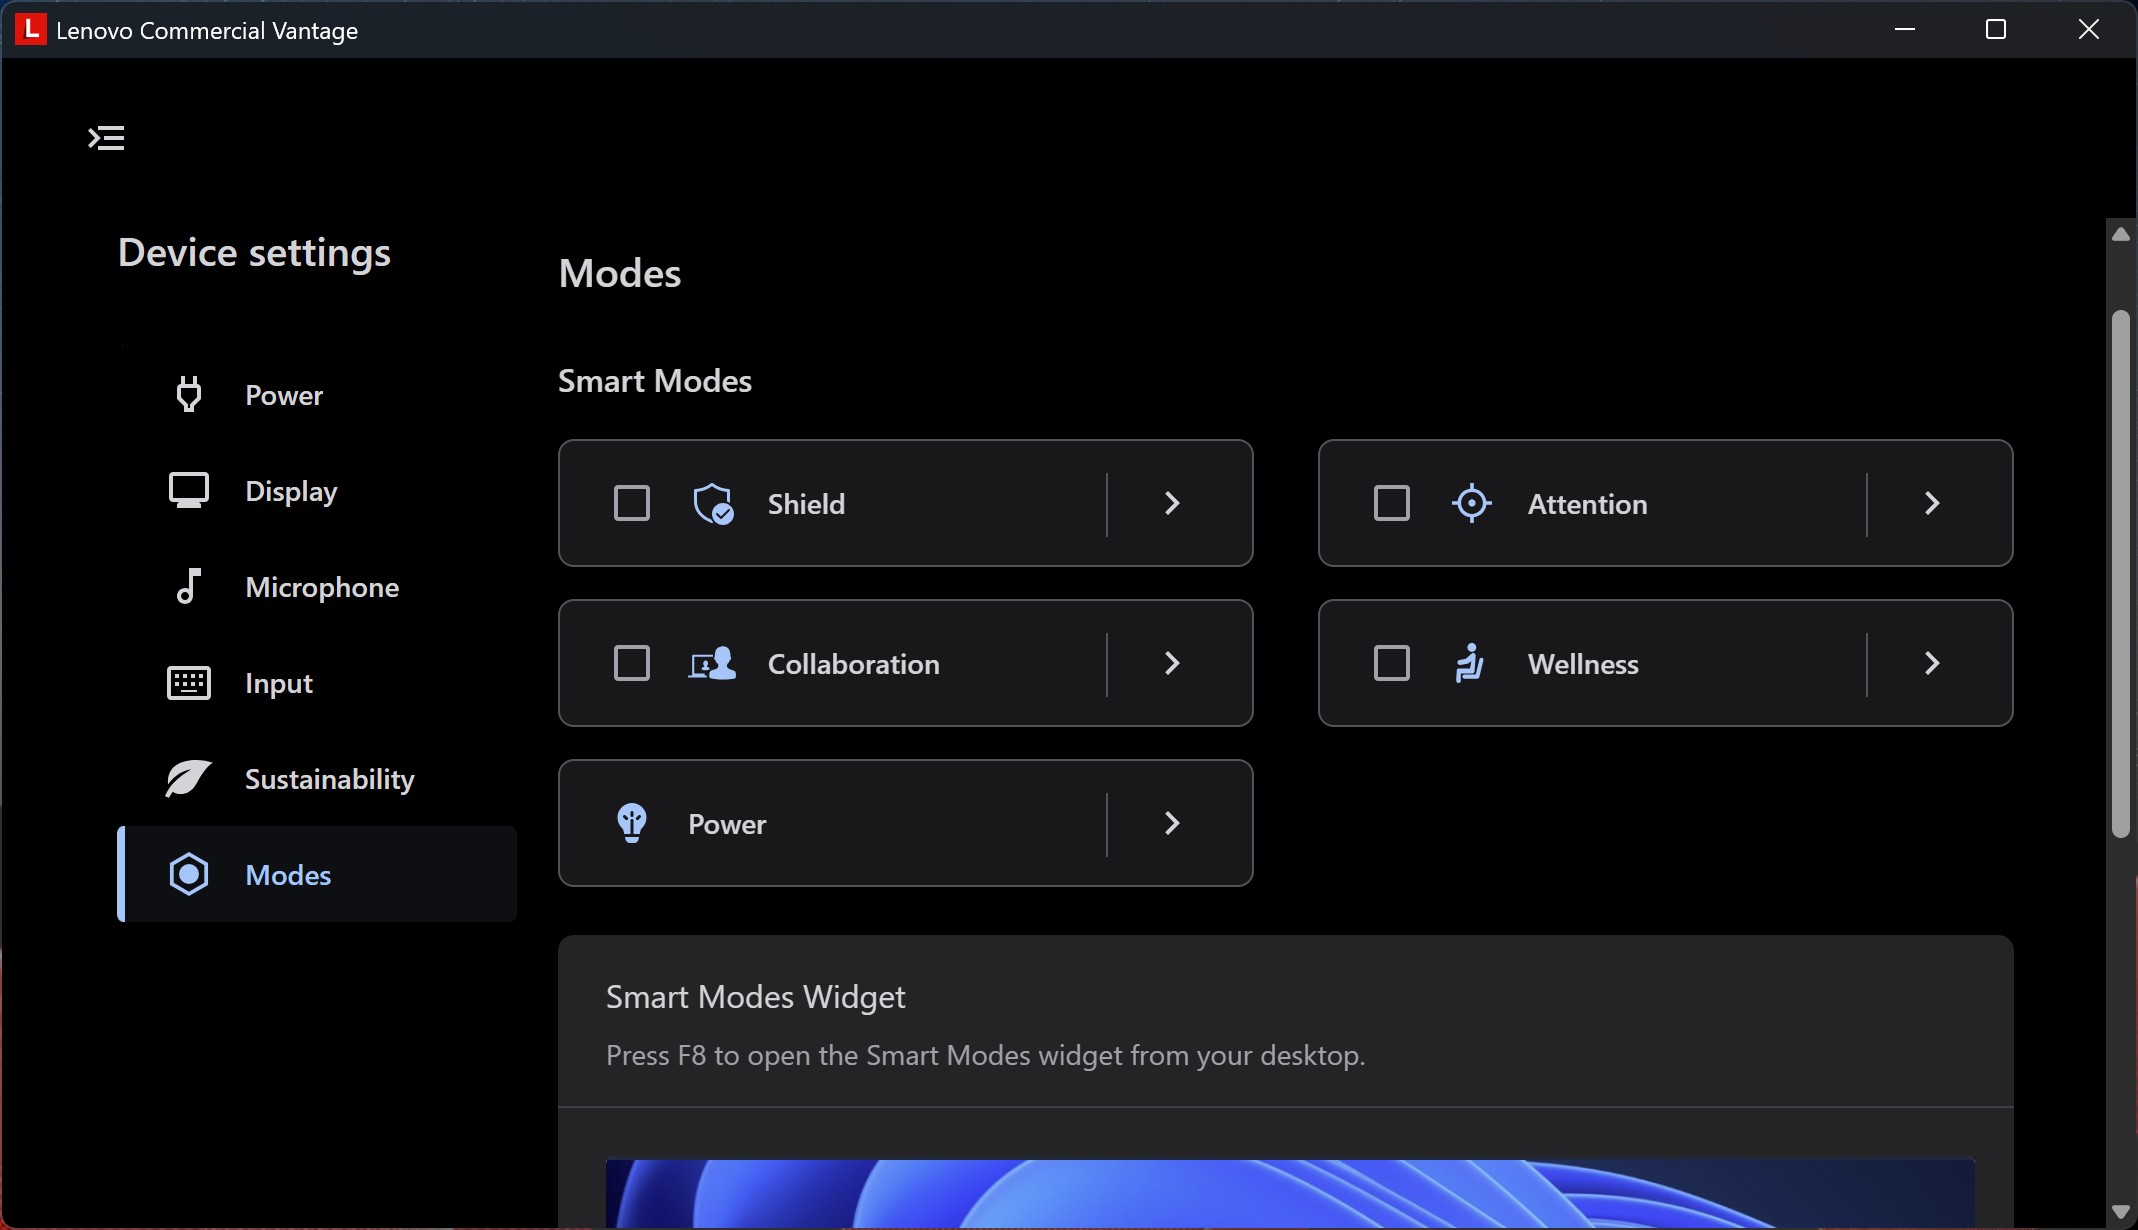This screenshot has height=1230, width=2138.
Task: Click the Modes hexagon icon
Action: pos(188,875)
